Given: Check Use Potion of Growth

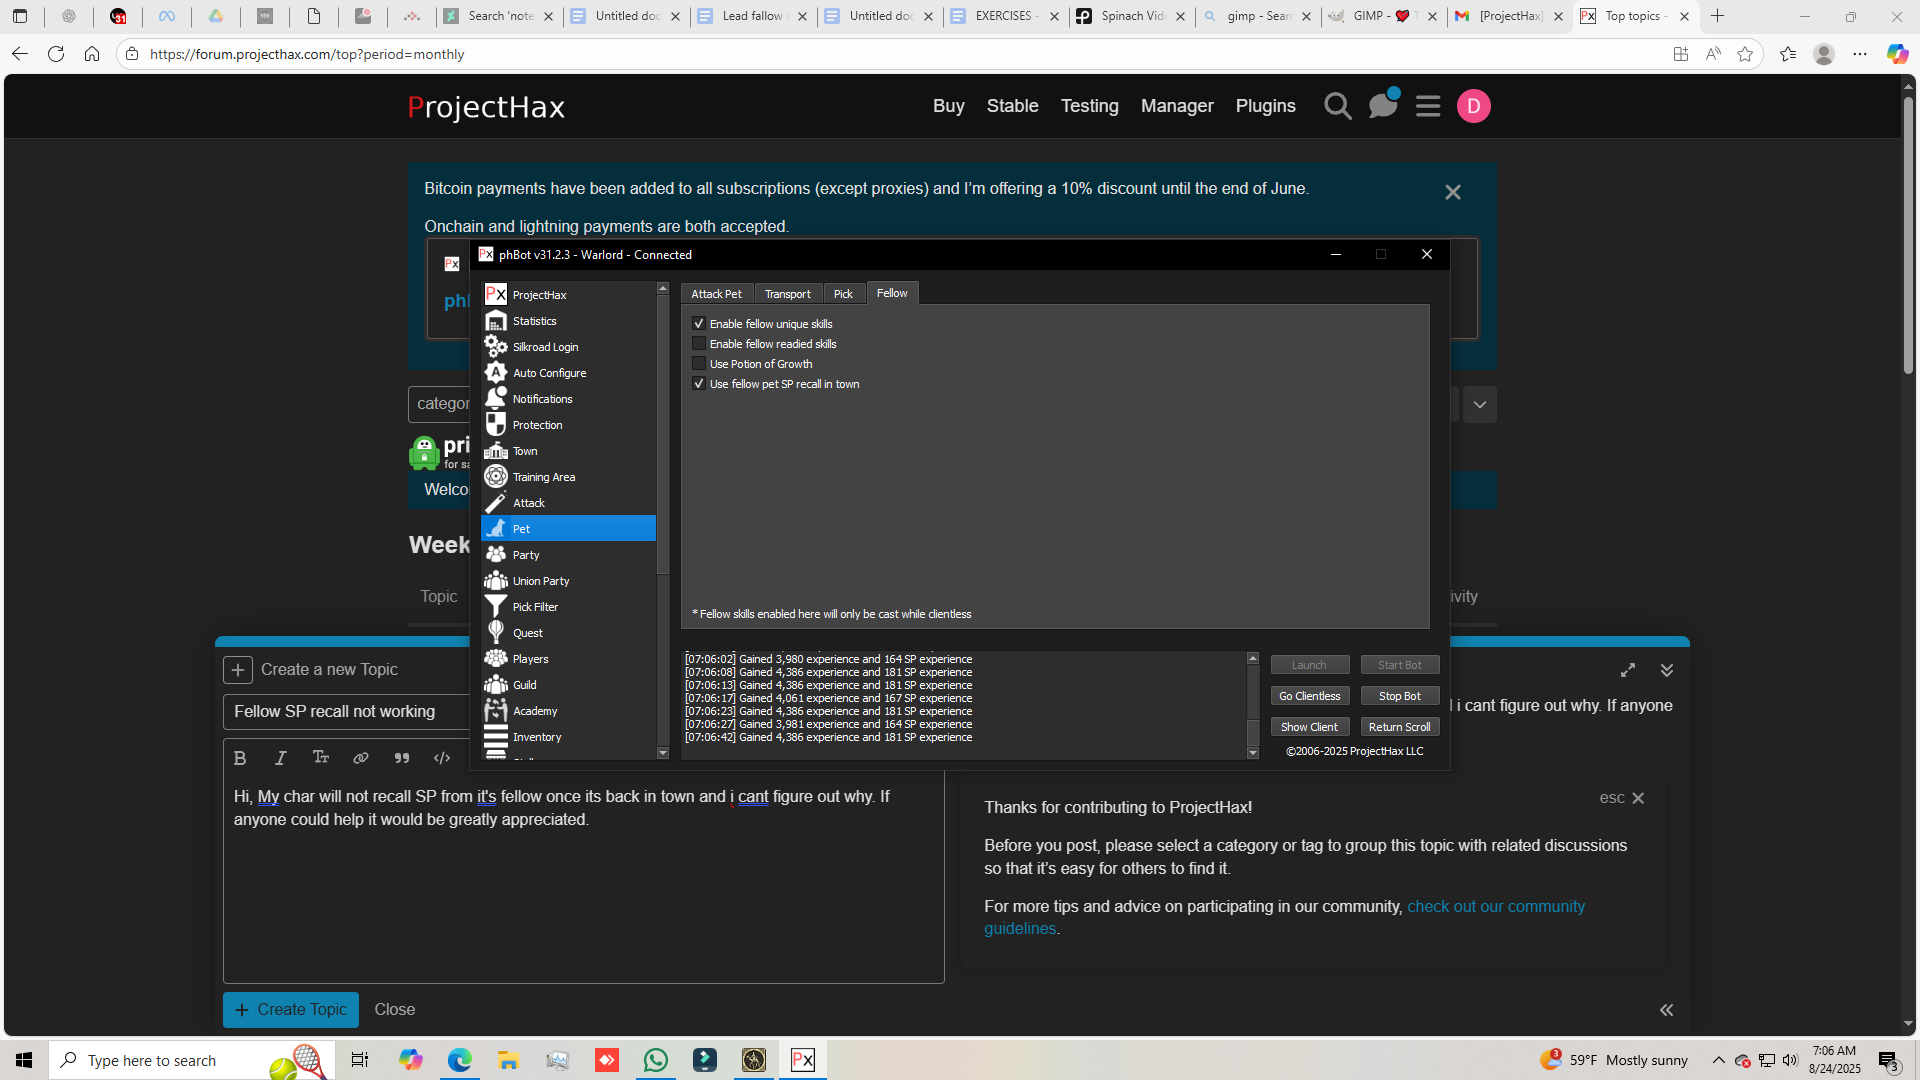Looking at the screenshot, I should [699, 364].
